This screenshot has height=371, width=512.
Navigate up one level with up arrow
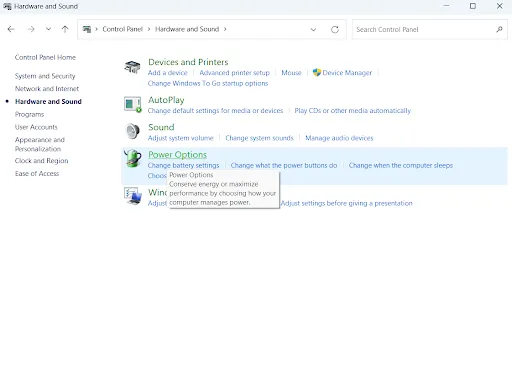pyautogui.click(x=65, y=29)
